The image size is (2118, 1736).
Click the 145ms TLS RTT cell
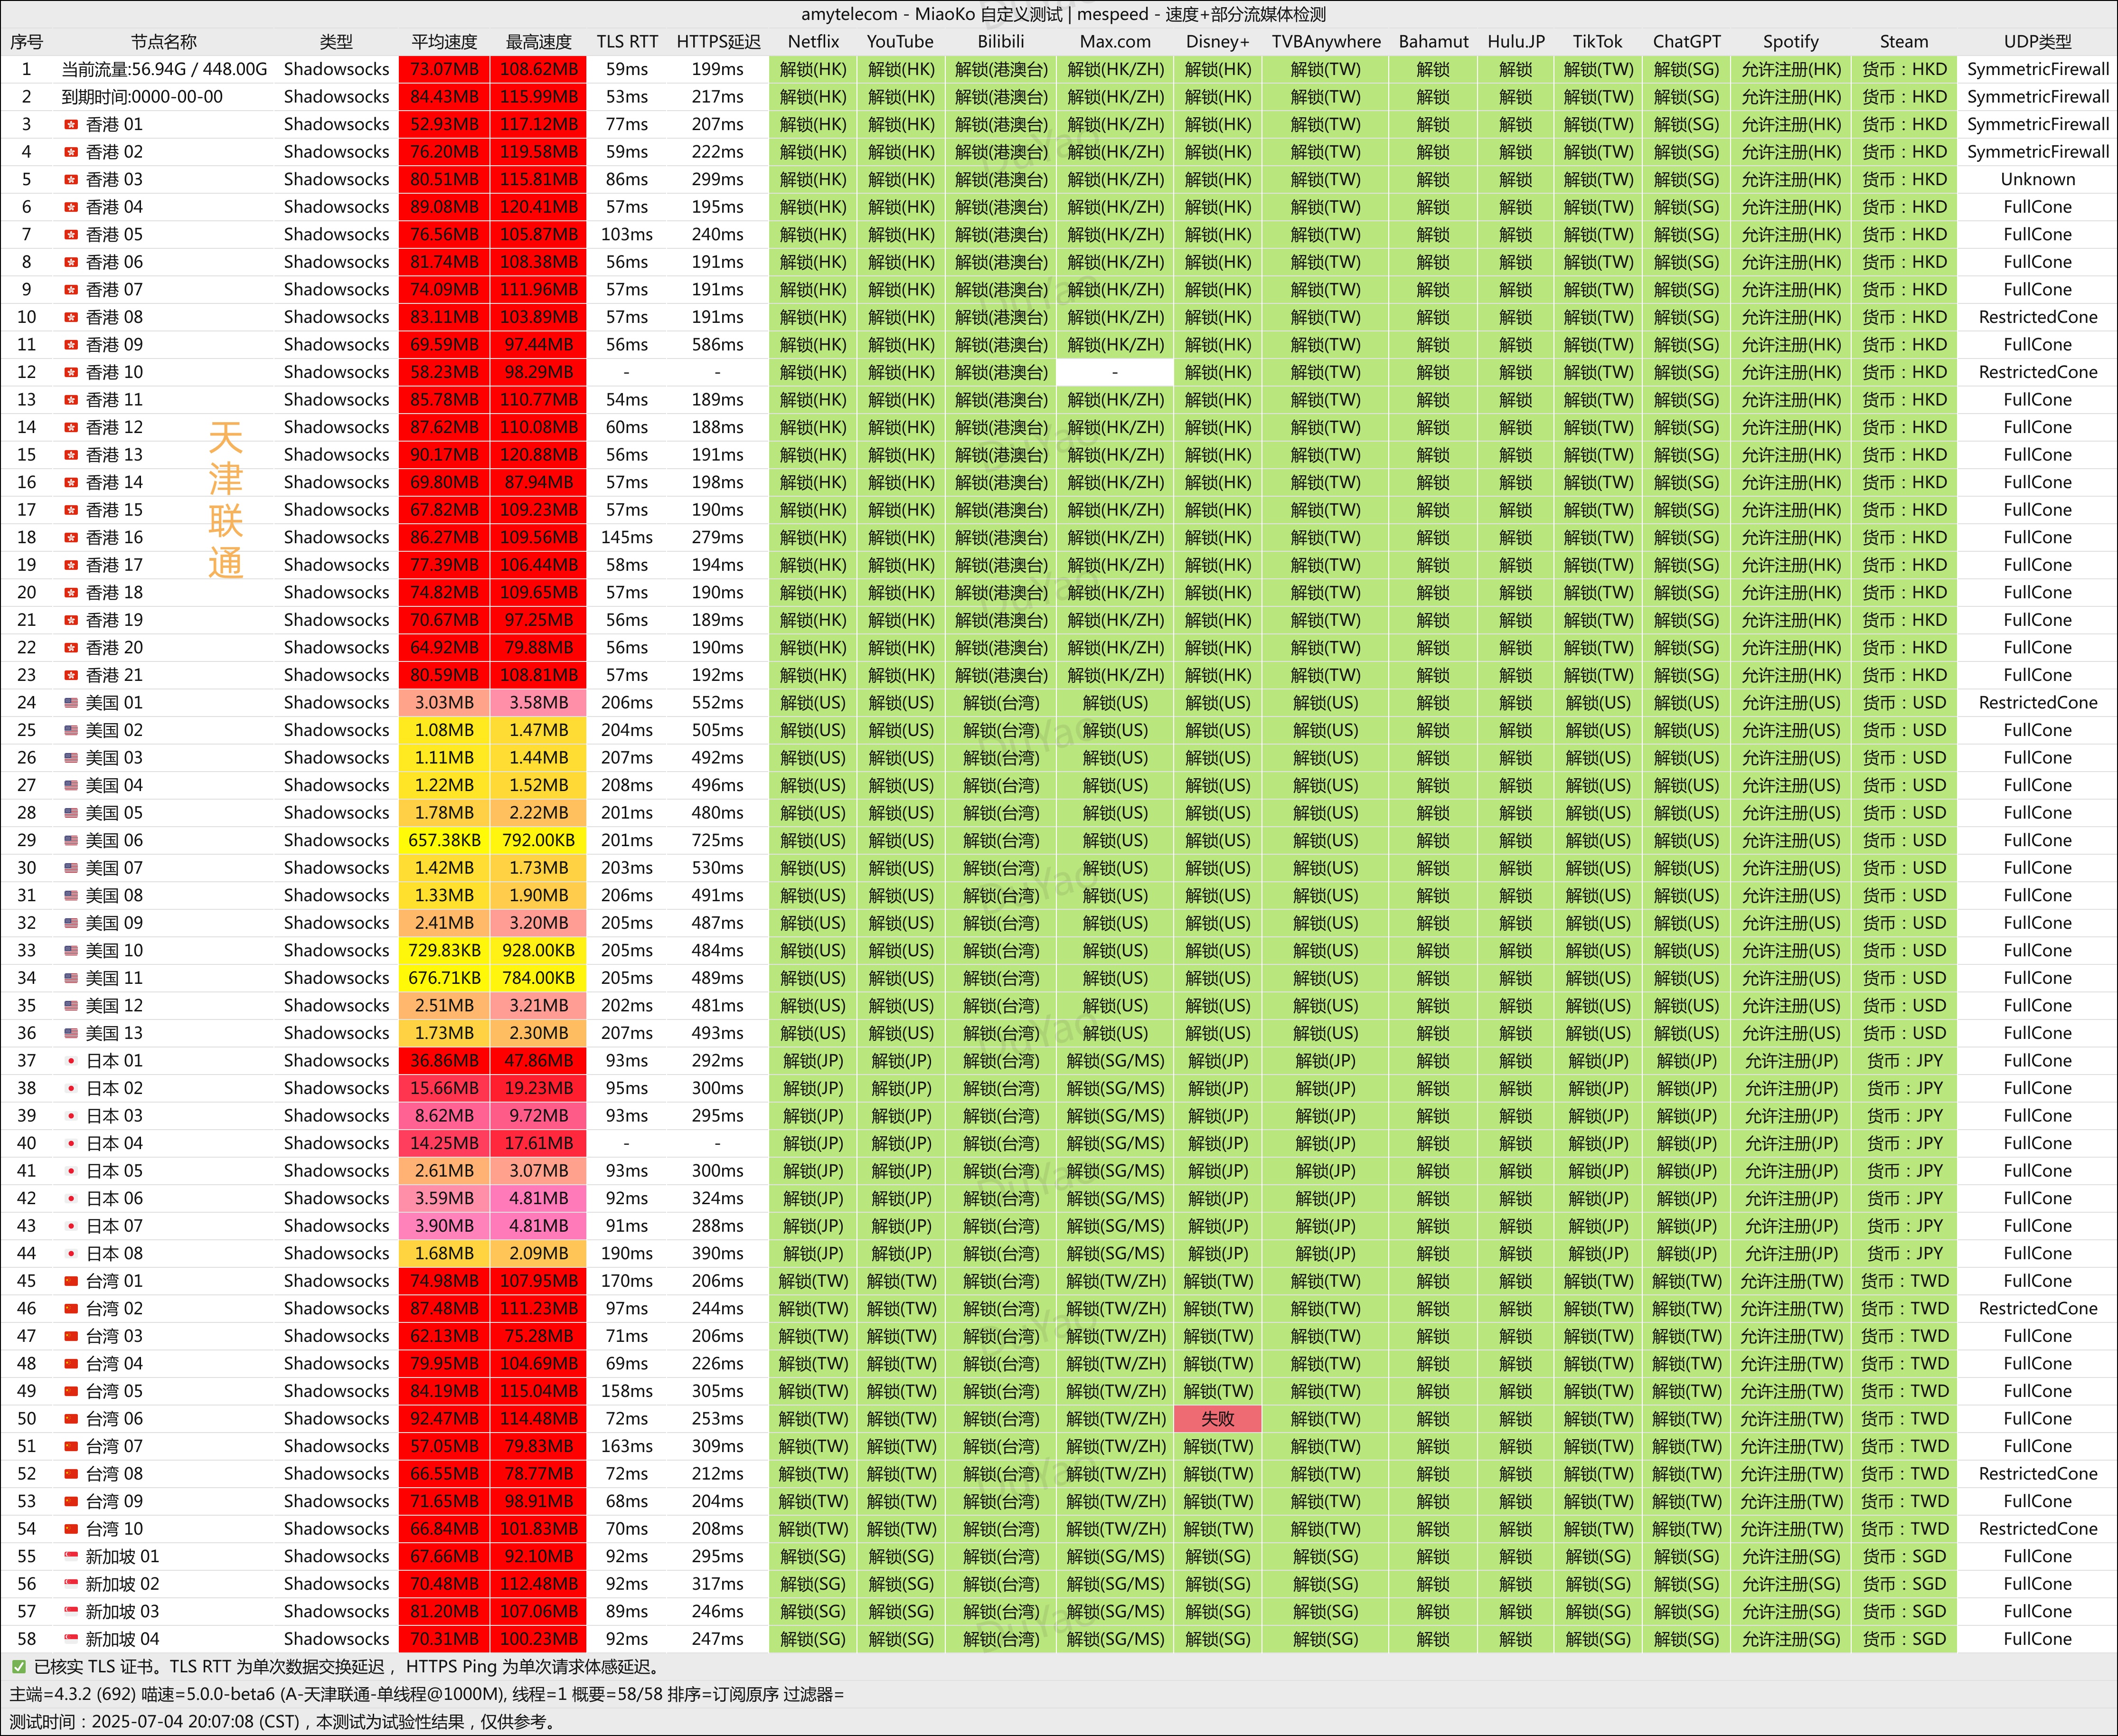[627, 537]
